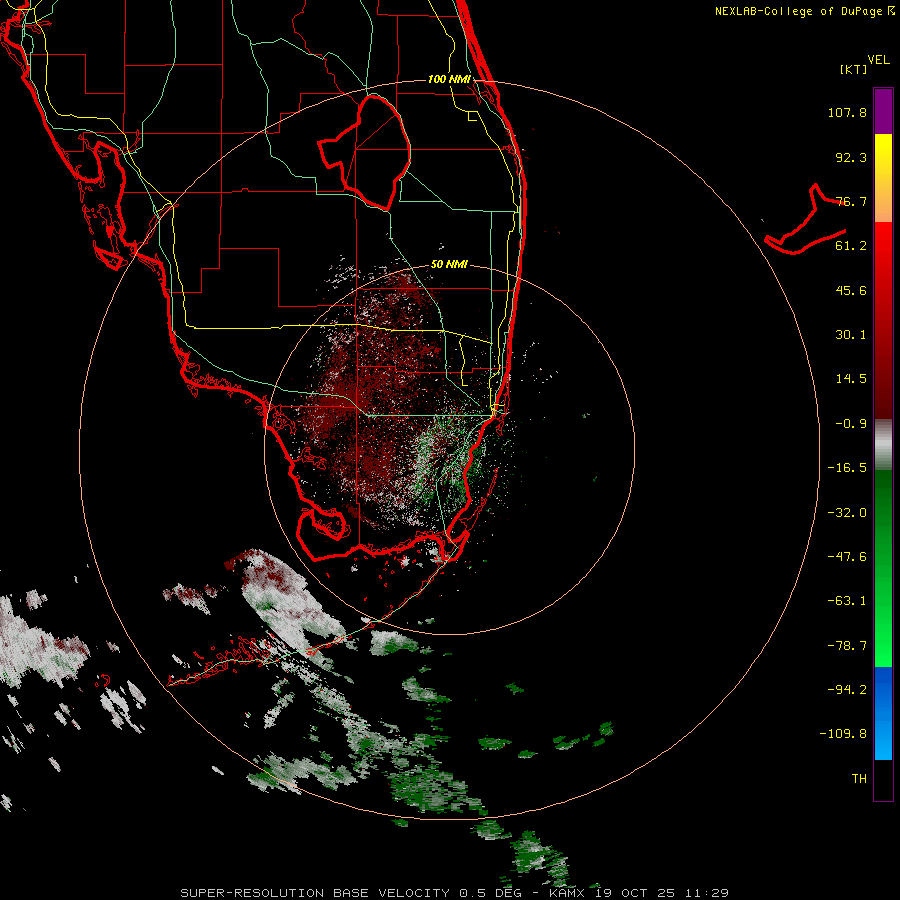
Task: Click the purple segment of the color bar
Action: [x=883, y=111]
